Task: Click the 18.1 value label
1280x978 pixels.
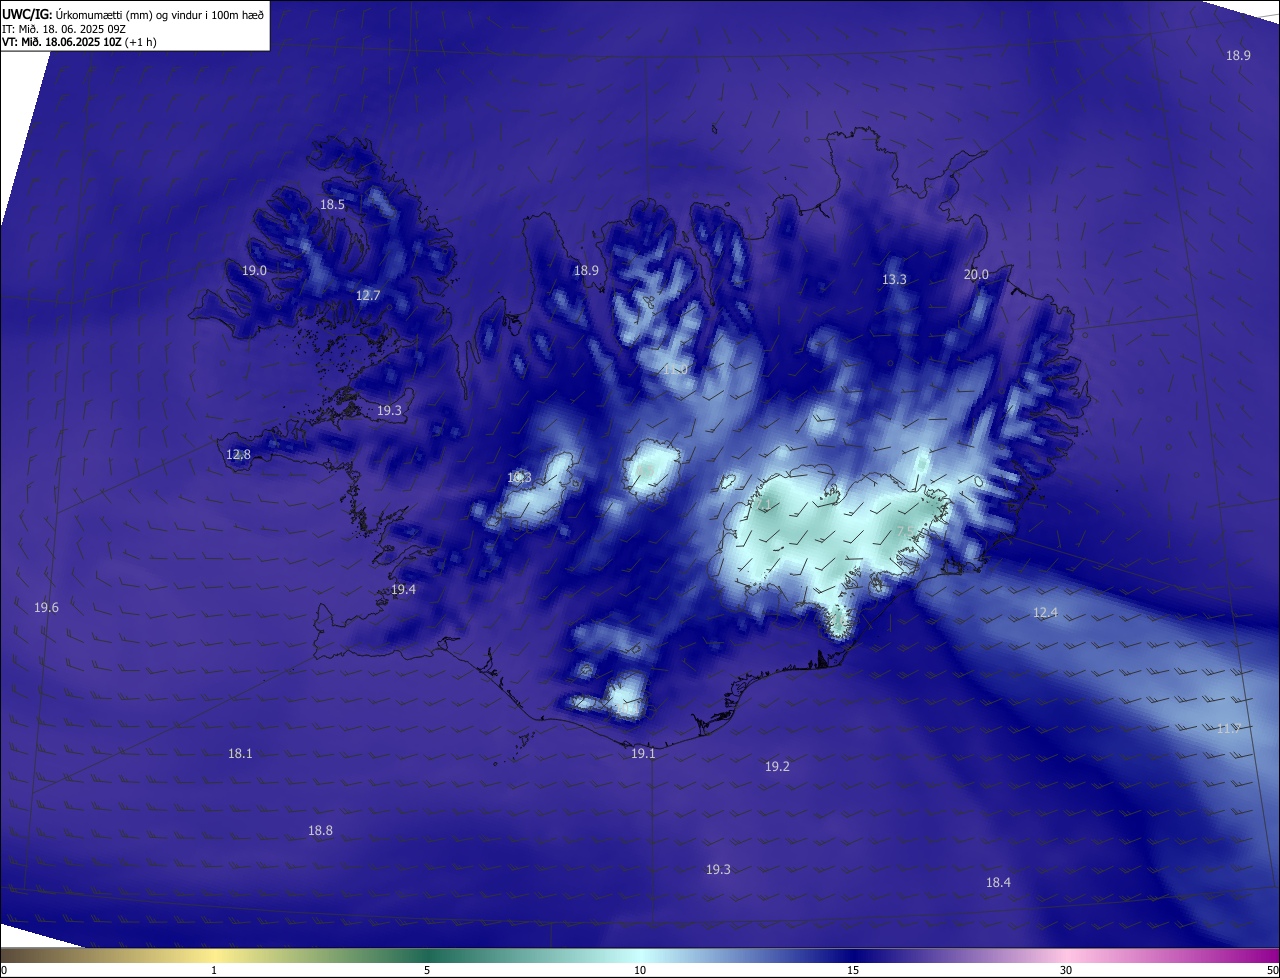Action: [240, 753]
